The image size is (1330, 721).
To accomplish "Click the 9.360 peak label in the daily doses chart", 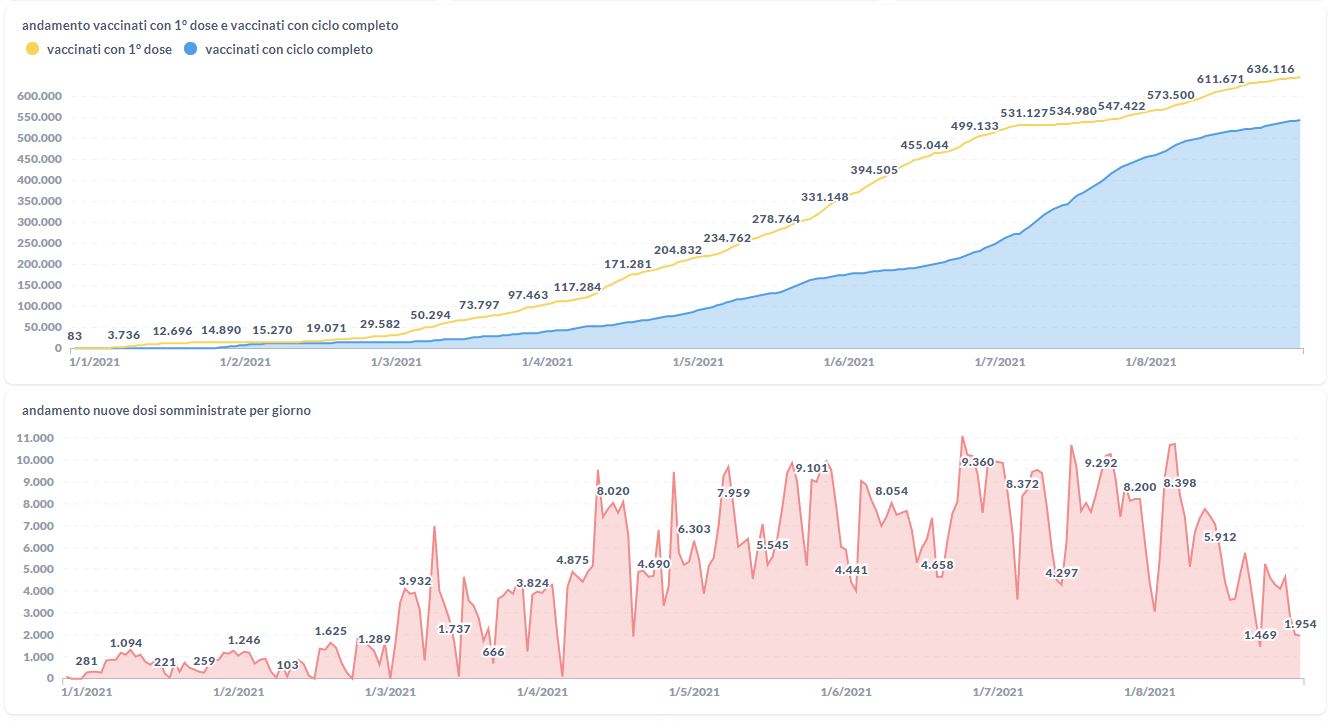I will pos(977,462).
